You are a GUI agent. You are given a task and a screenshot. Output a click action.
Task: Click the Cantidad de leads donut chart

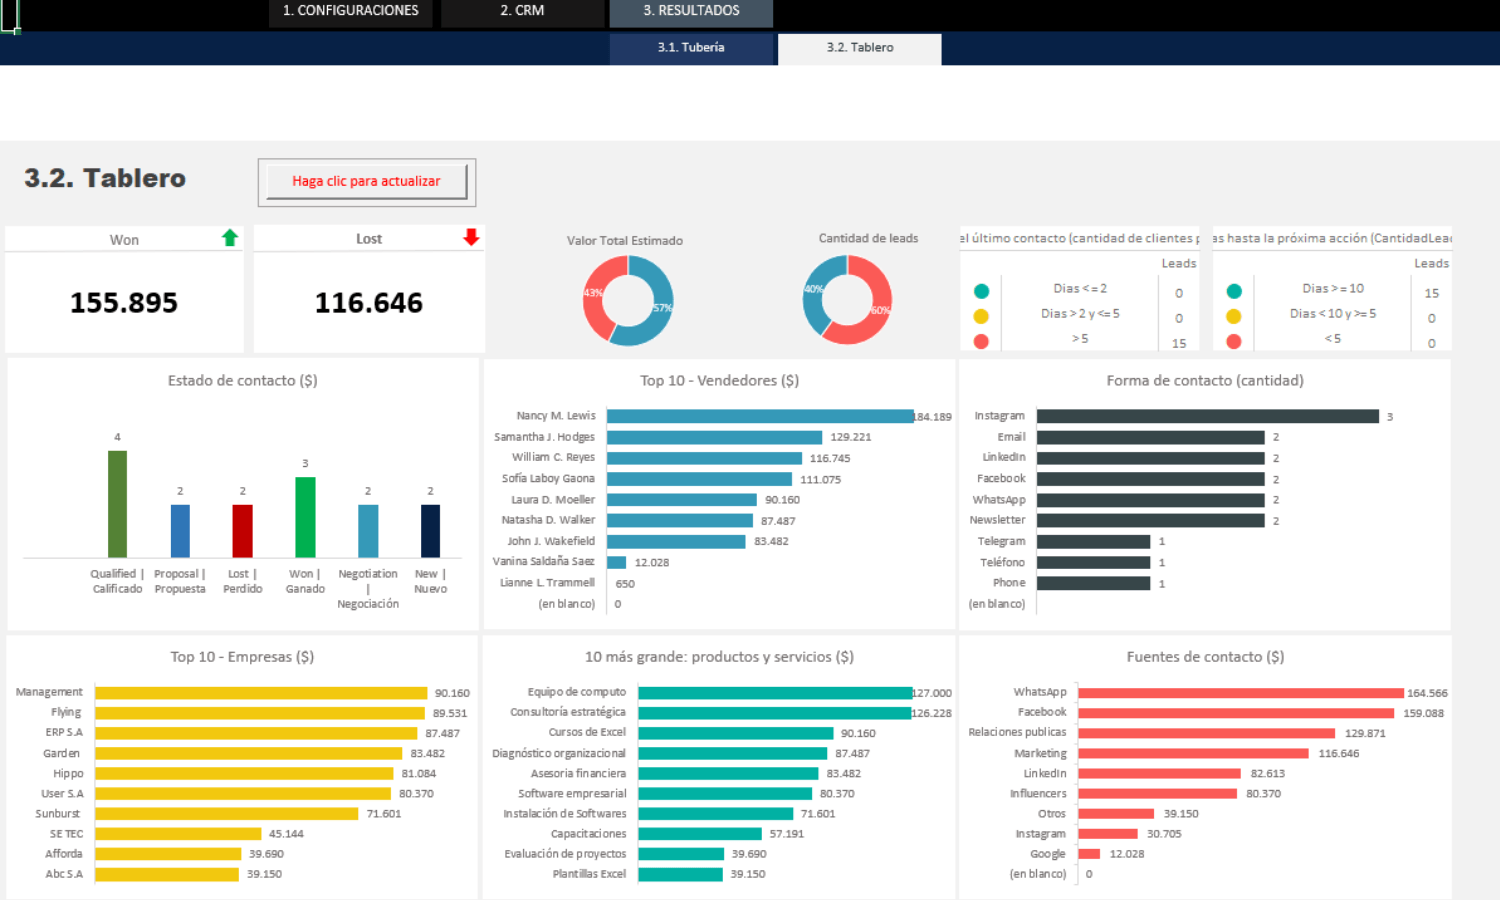(x=847, y=300)
